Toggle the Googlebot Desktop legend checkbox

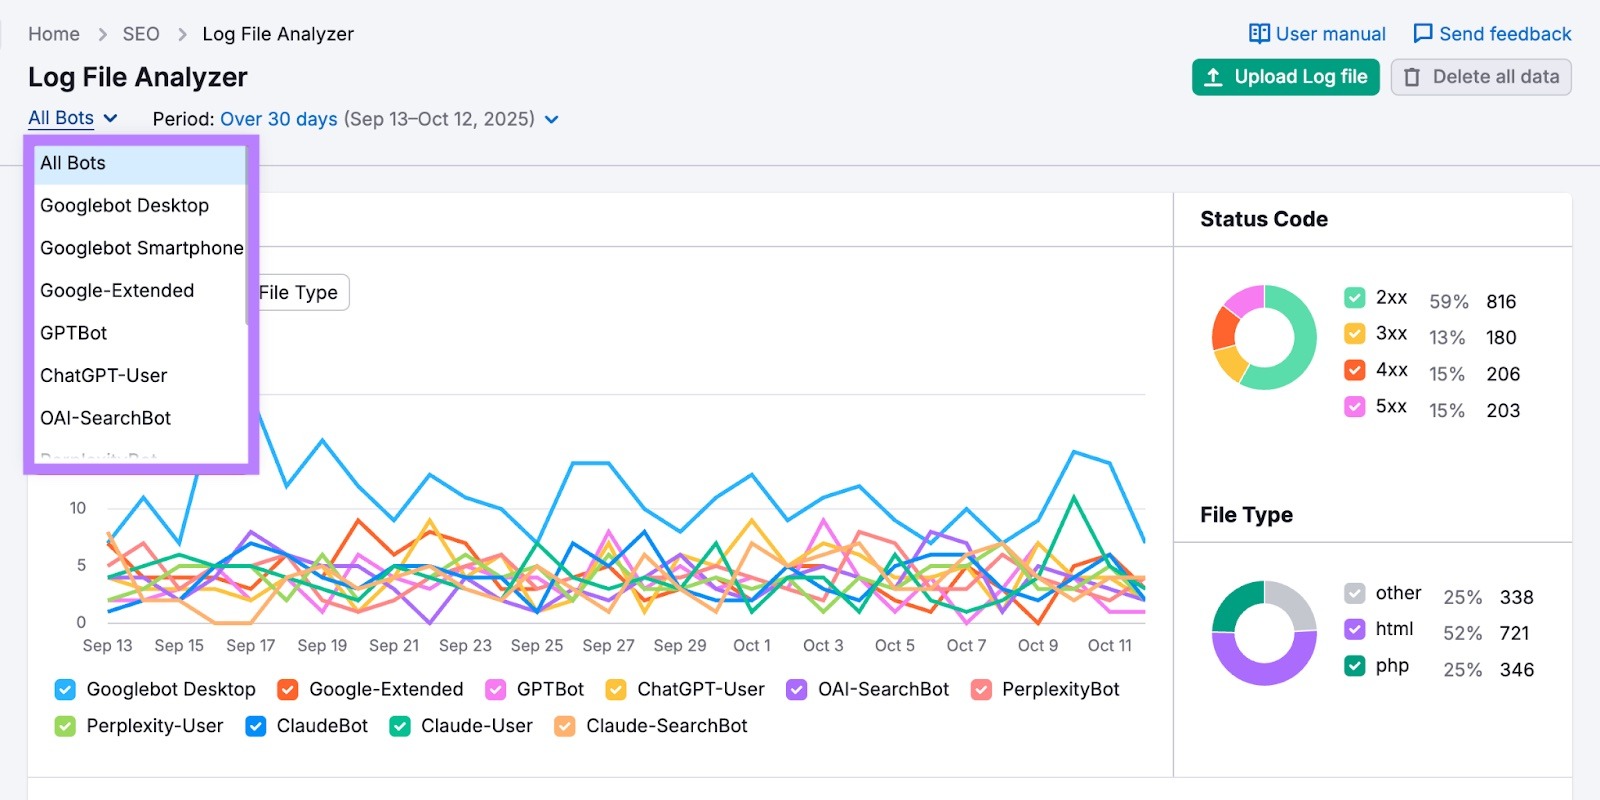[65, 689]
